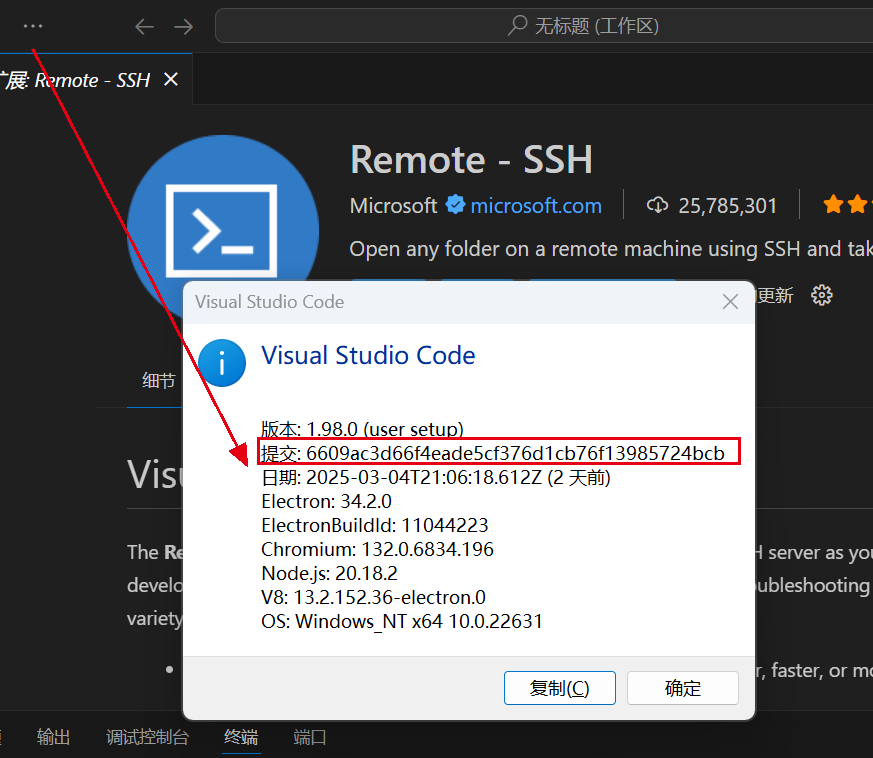
Task: Click the download cloud icon
Action: click(658, 205)
